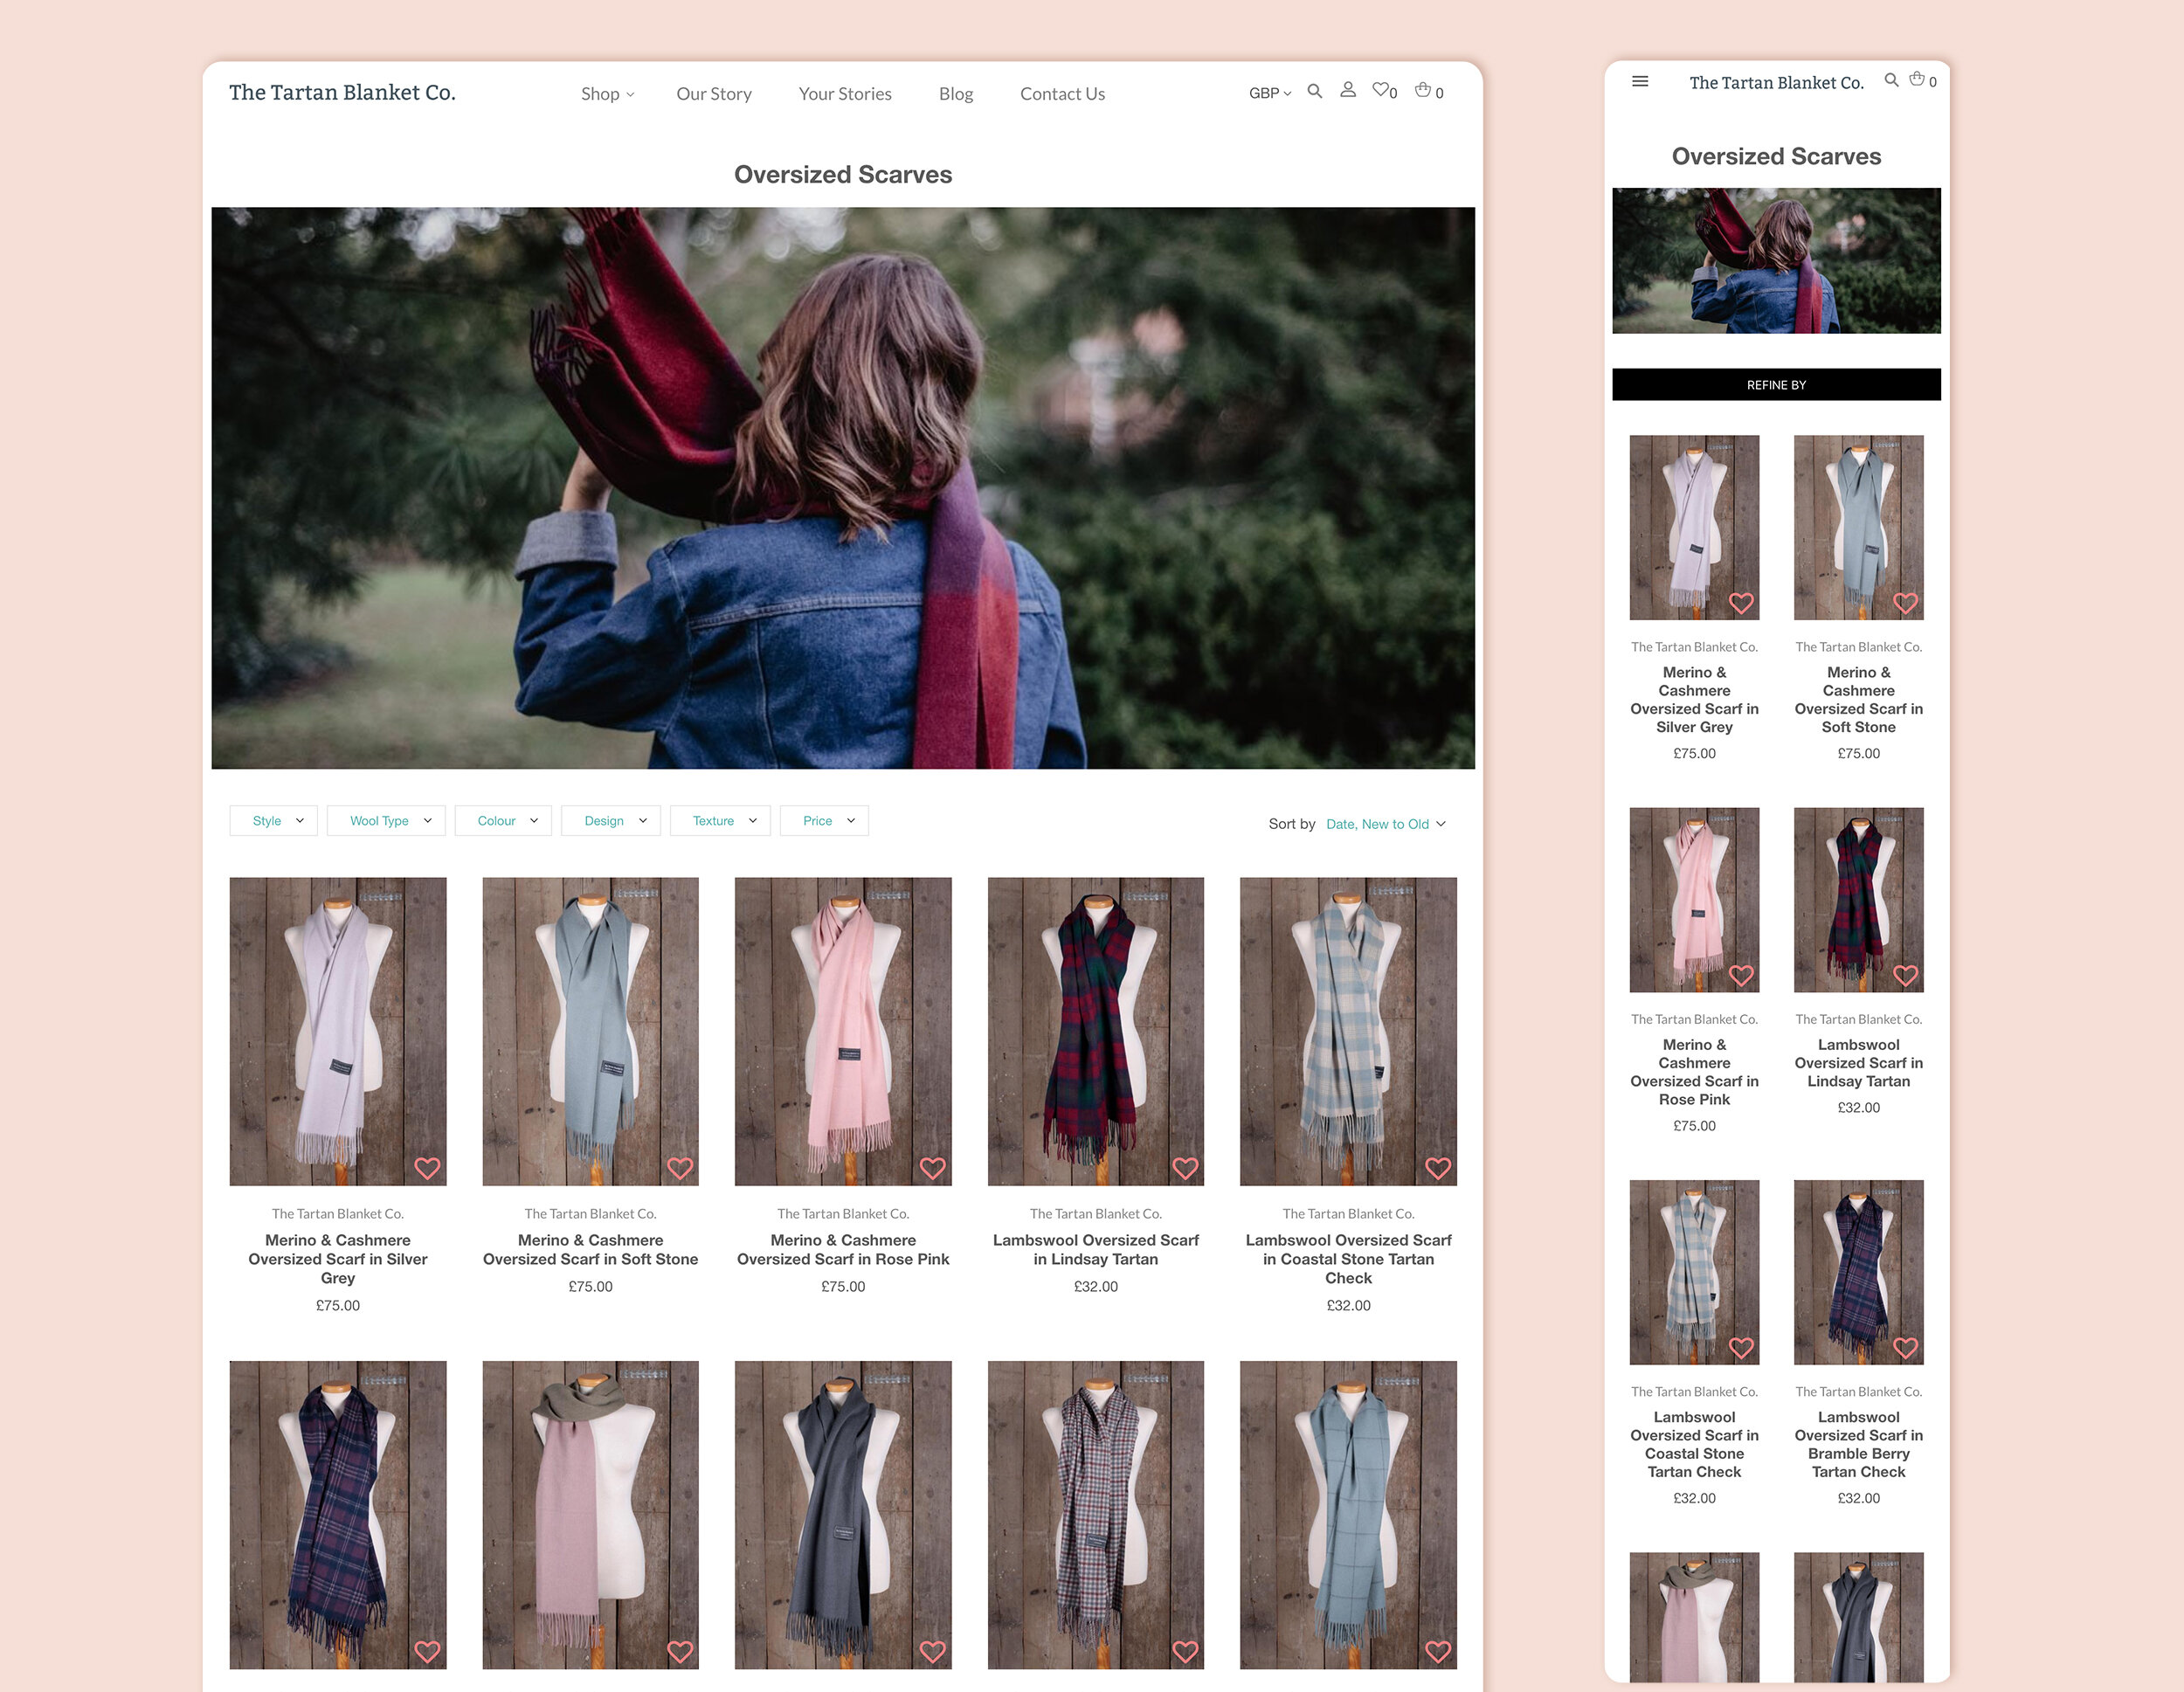Toggle heart on desktop second-row navy tartan scarf
The image size is (2184, 1692).
(x=427, y=1652)
